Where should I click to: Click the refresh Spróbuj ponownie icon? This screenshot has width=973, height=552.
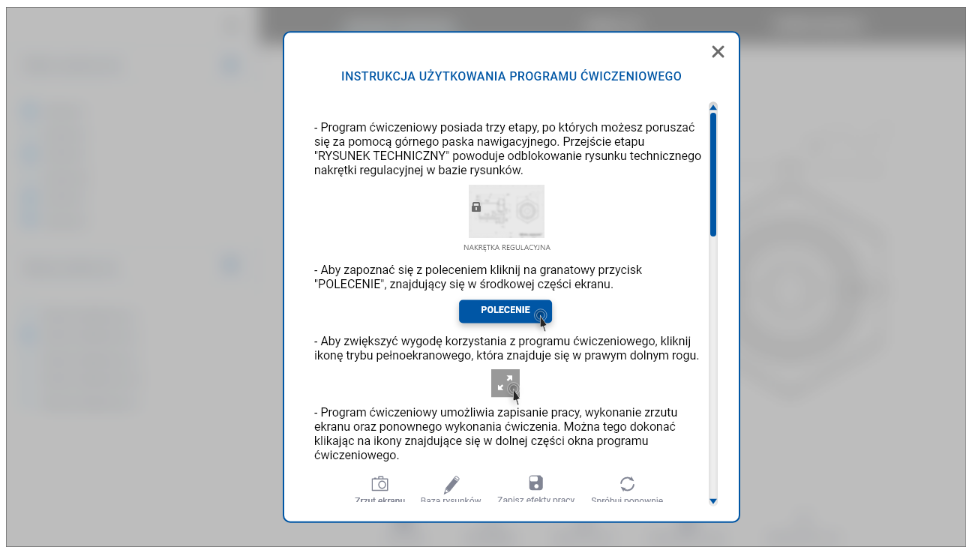[x=627, y=484]
